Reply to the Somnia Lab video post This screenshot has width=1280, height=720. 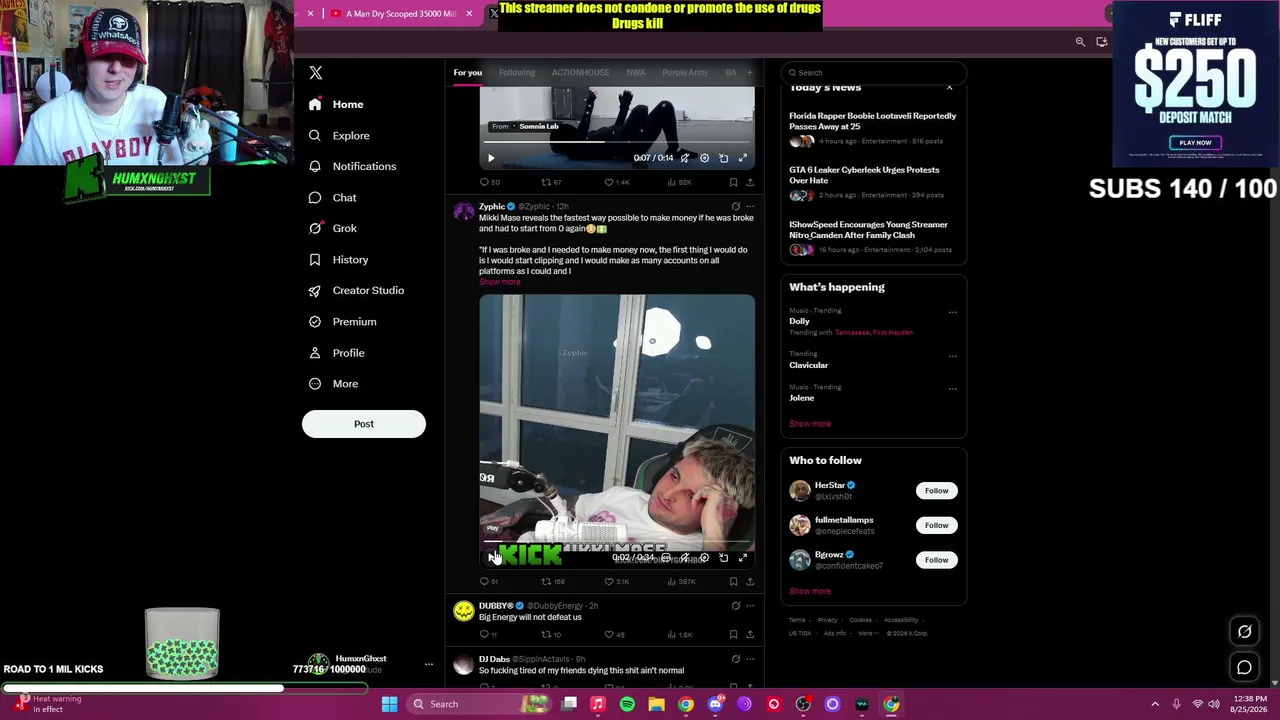coord(489,182)
